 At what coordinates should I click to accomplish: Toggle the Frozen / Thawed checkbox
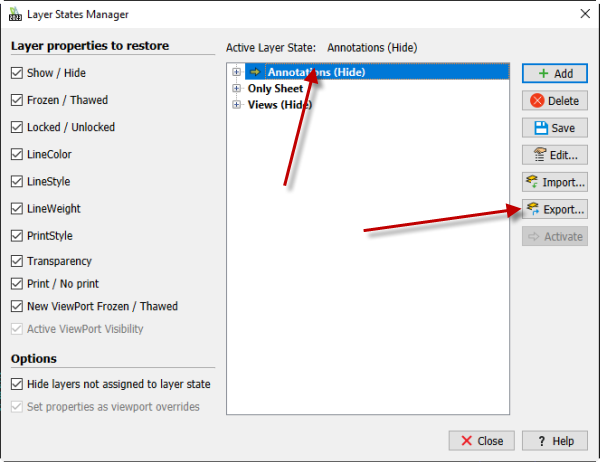coord(17,100)
